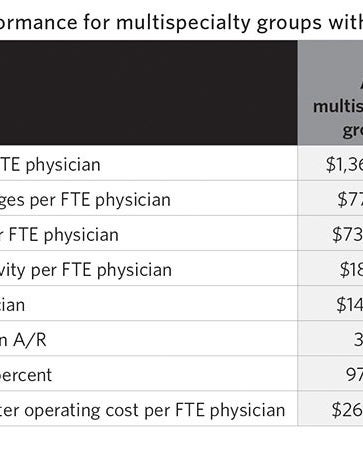363x470 pixels.
Task: Click the word 'groups' in the title
Action: tap(289, 24)
